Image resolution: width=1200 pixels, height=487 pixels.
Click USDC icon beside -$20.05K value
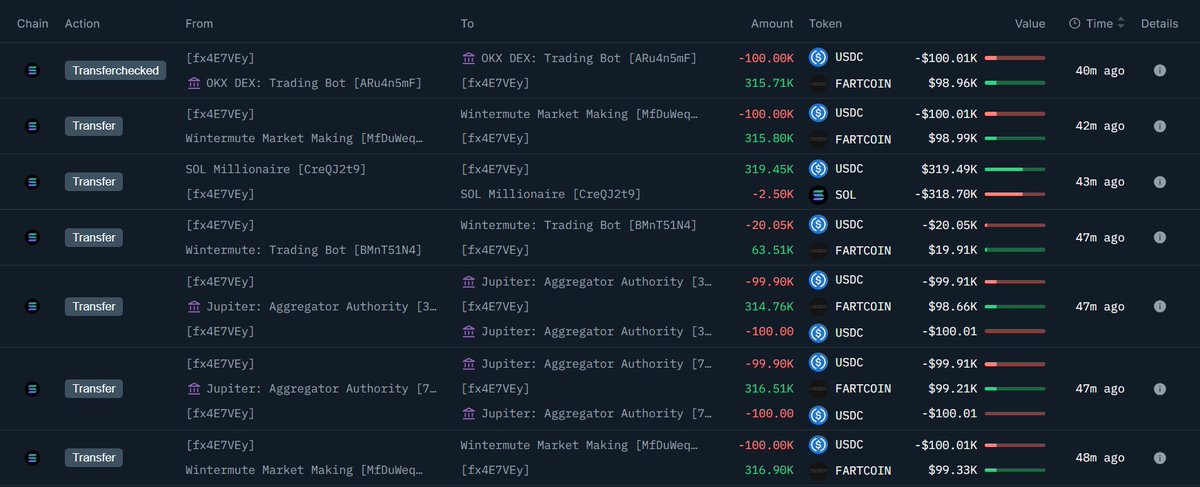818,225
